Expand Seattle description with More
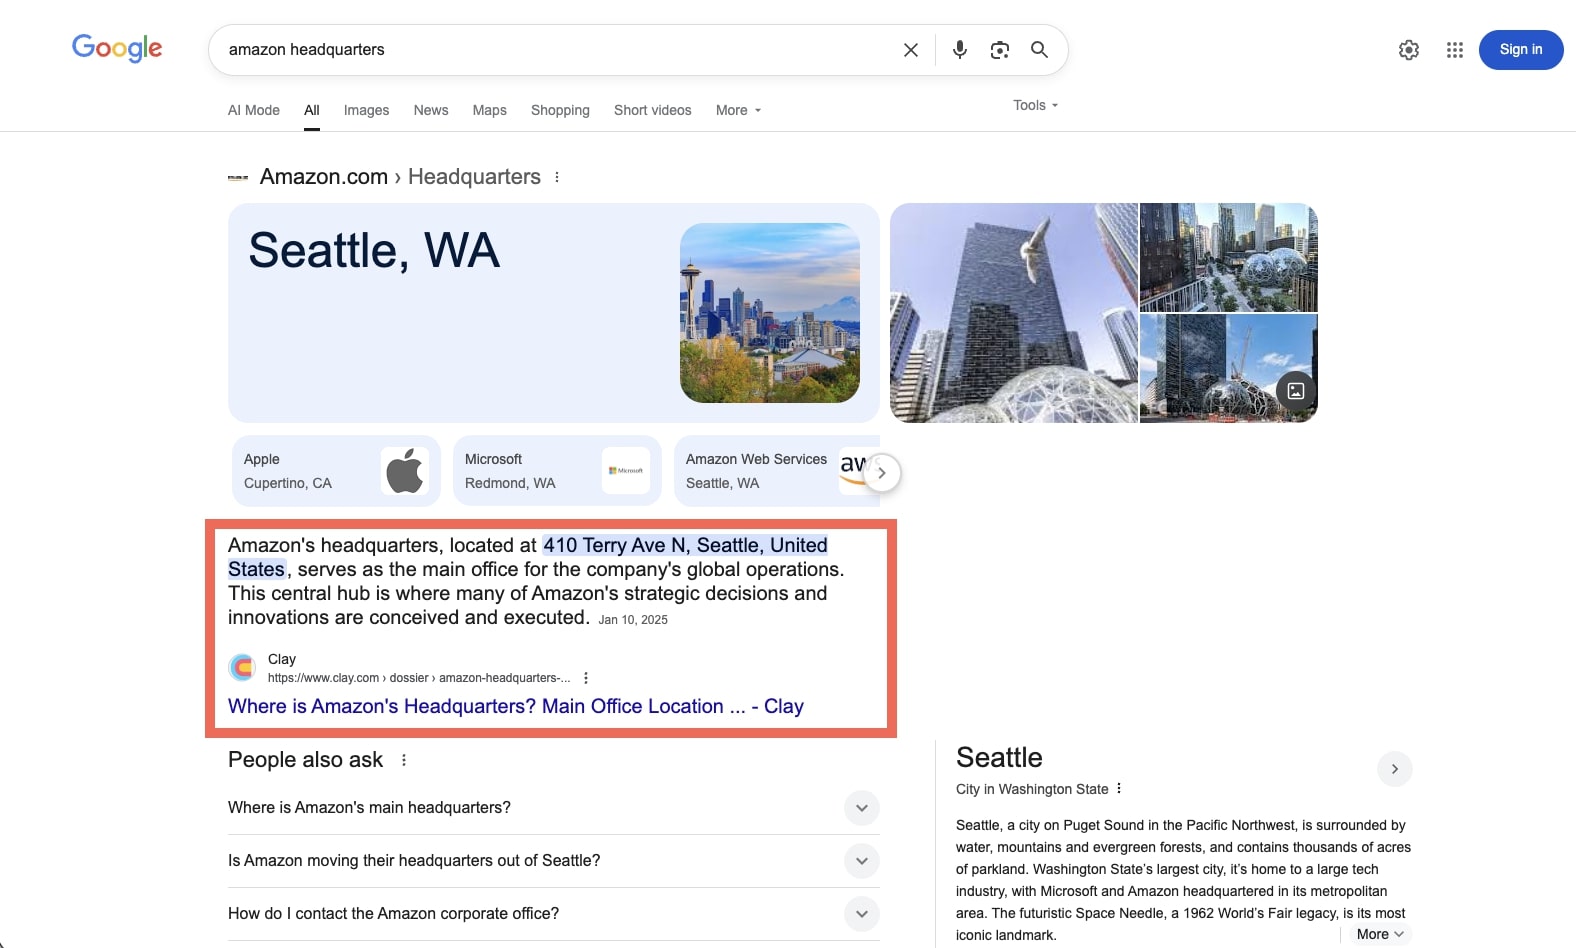Screen dimensions: 1576x948 click(1380, 934)
